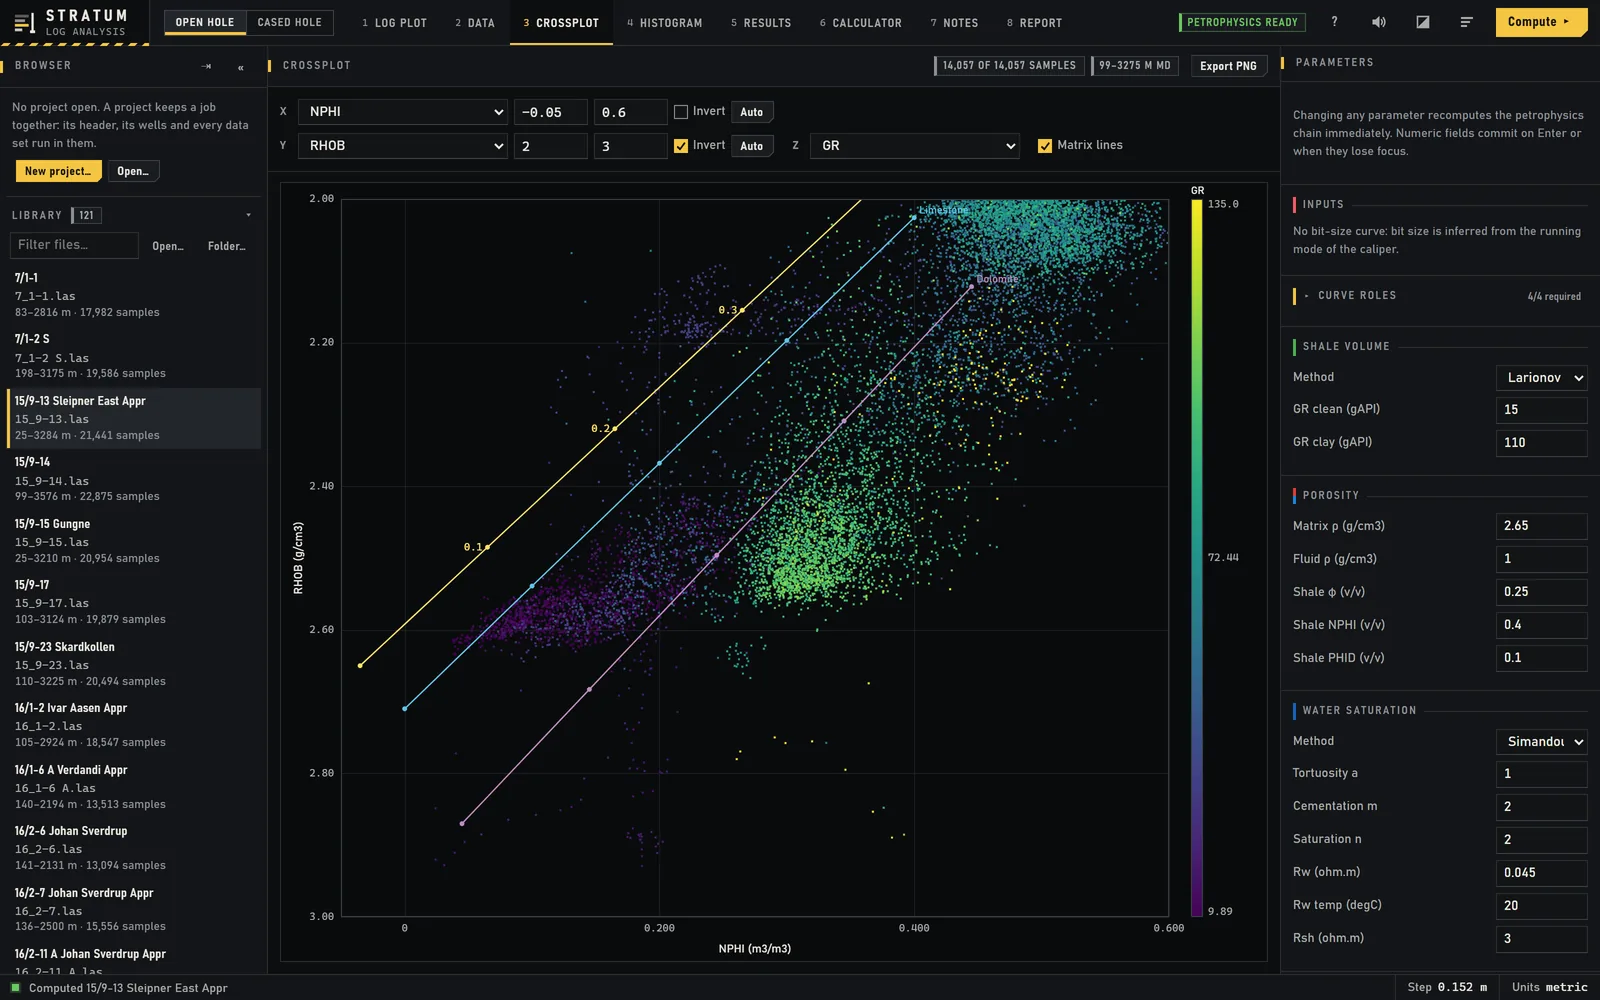Edit the GR clean (gAPI) field
This screenshot has width=1600, height=1000.
pos(1541,410)
